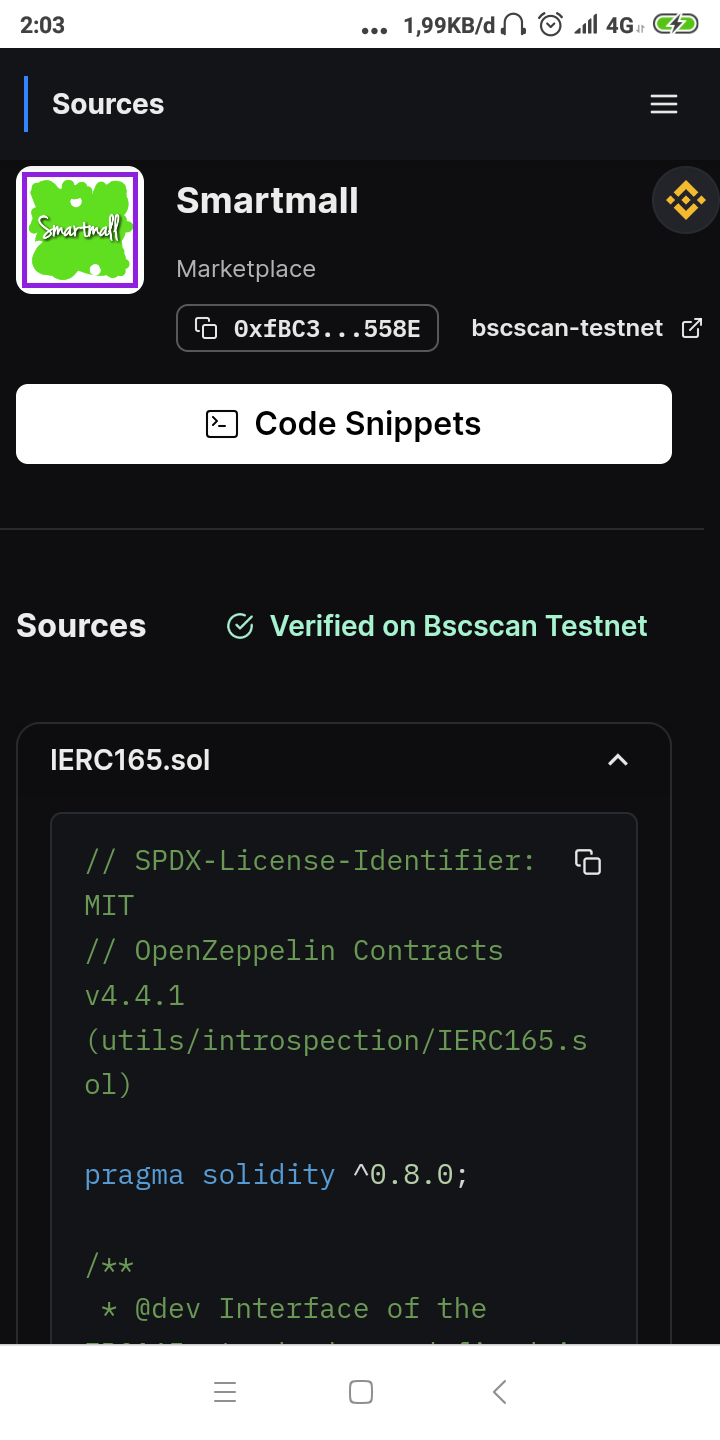The width and height of the screenshot is (720, 1440).
Task: Click Verified on Bscscan Testnet text
Action: 459,626
